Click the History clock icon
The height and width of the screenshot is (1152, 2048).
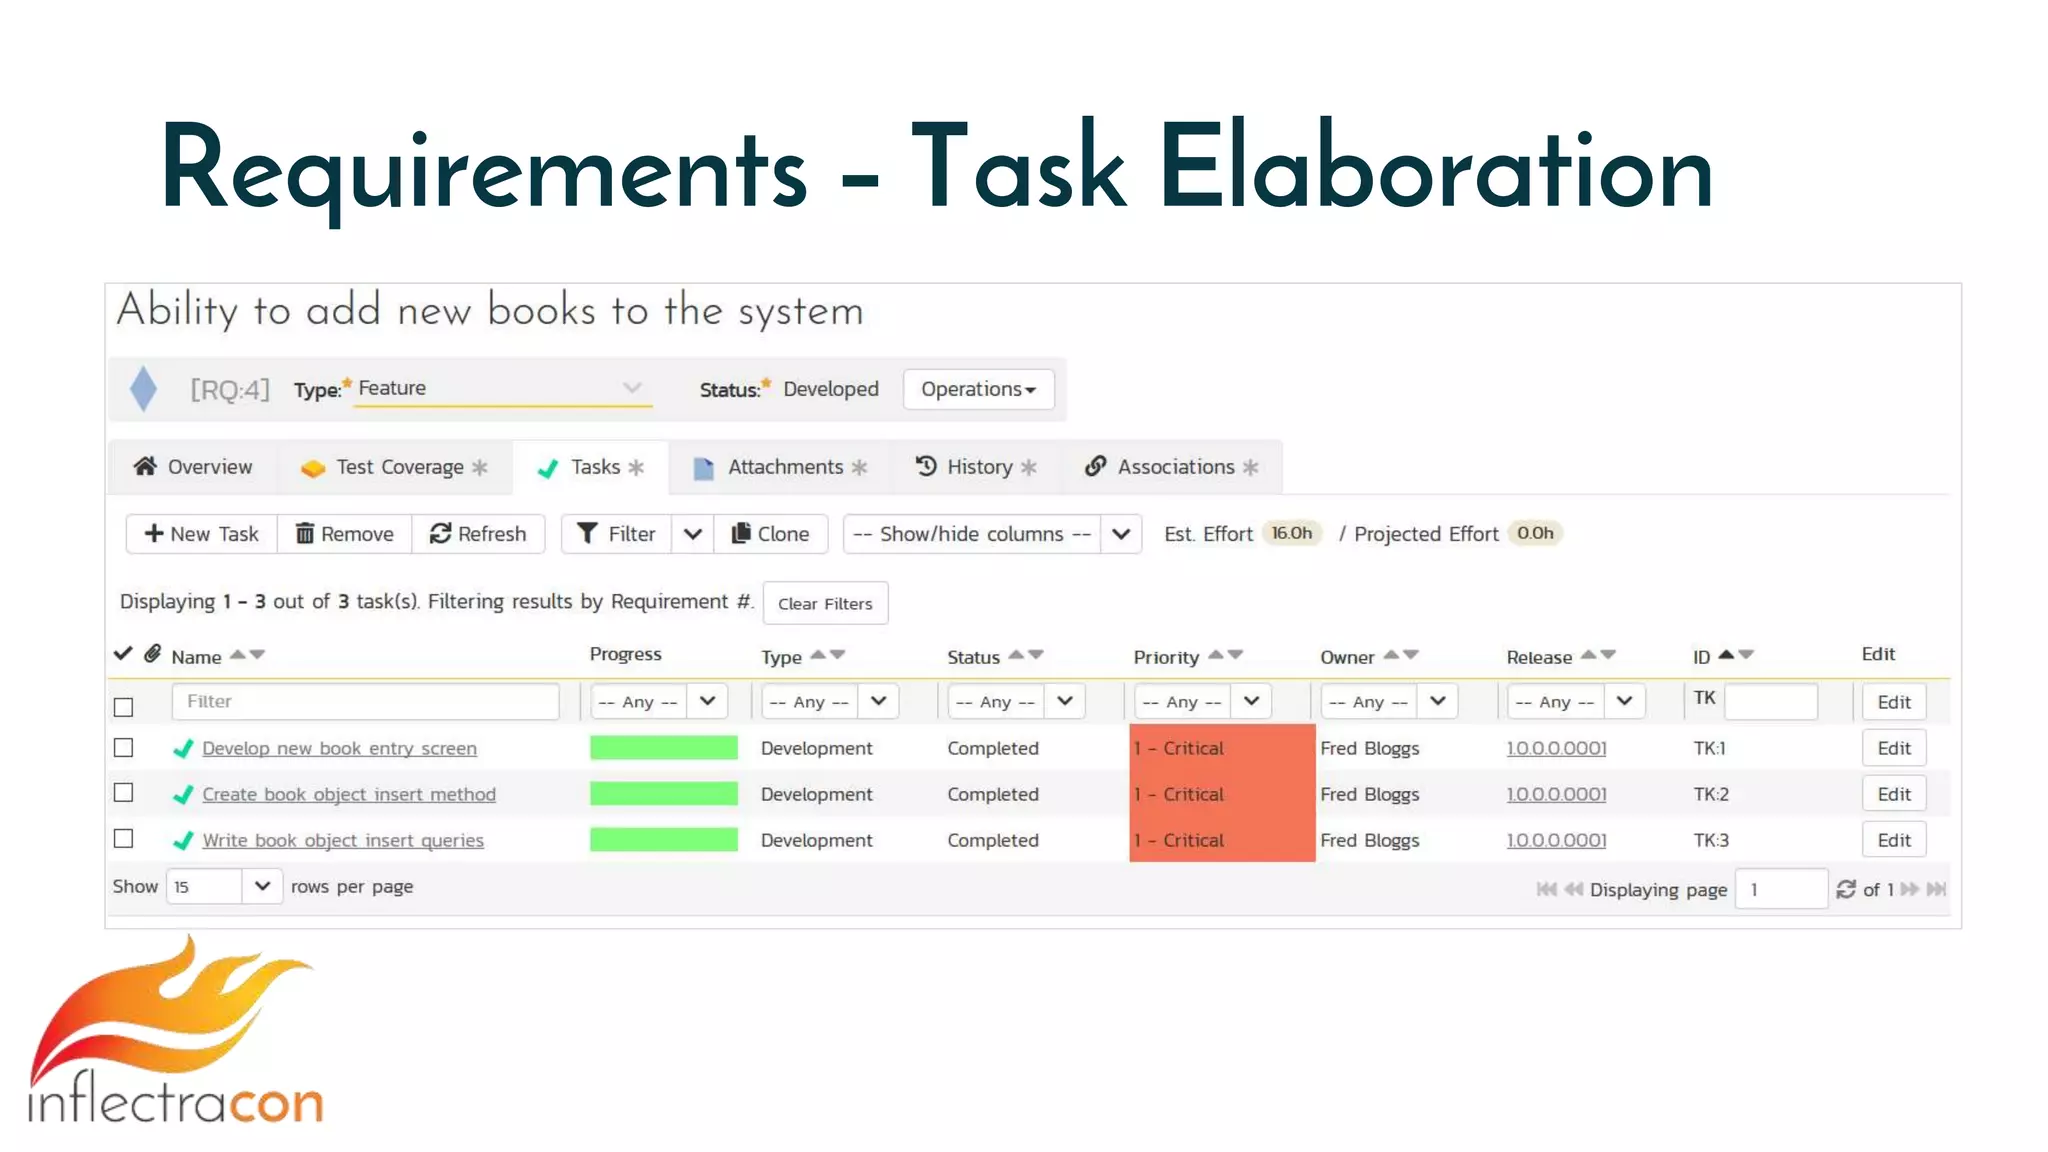[x=926, y=466]
